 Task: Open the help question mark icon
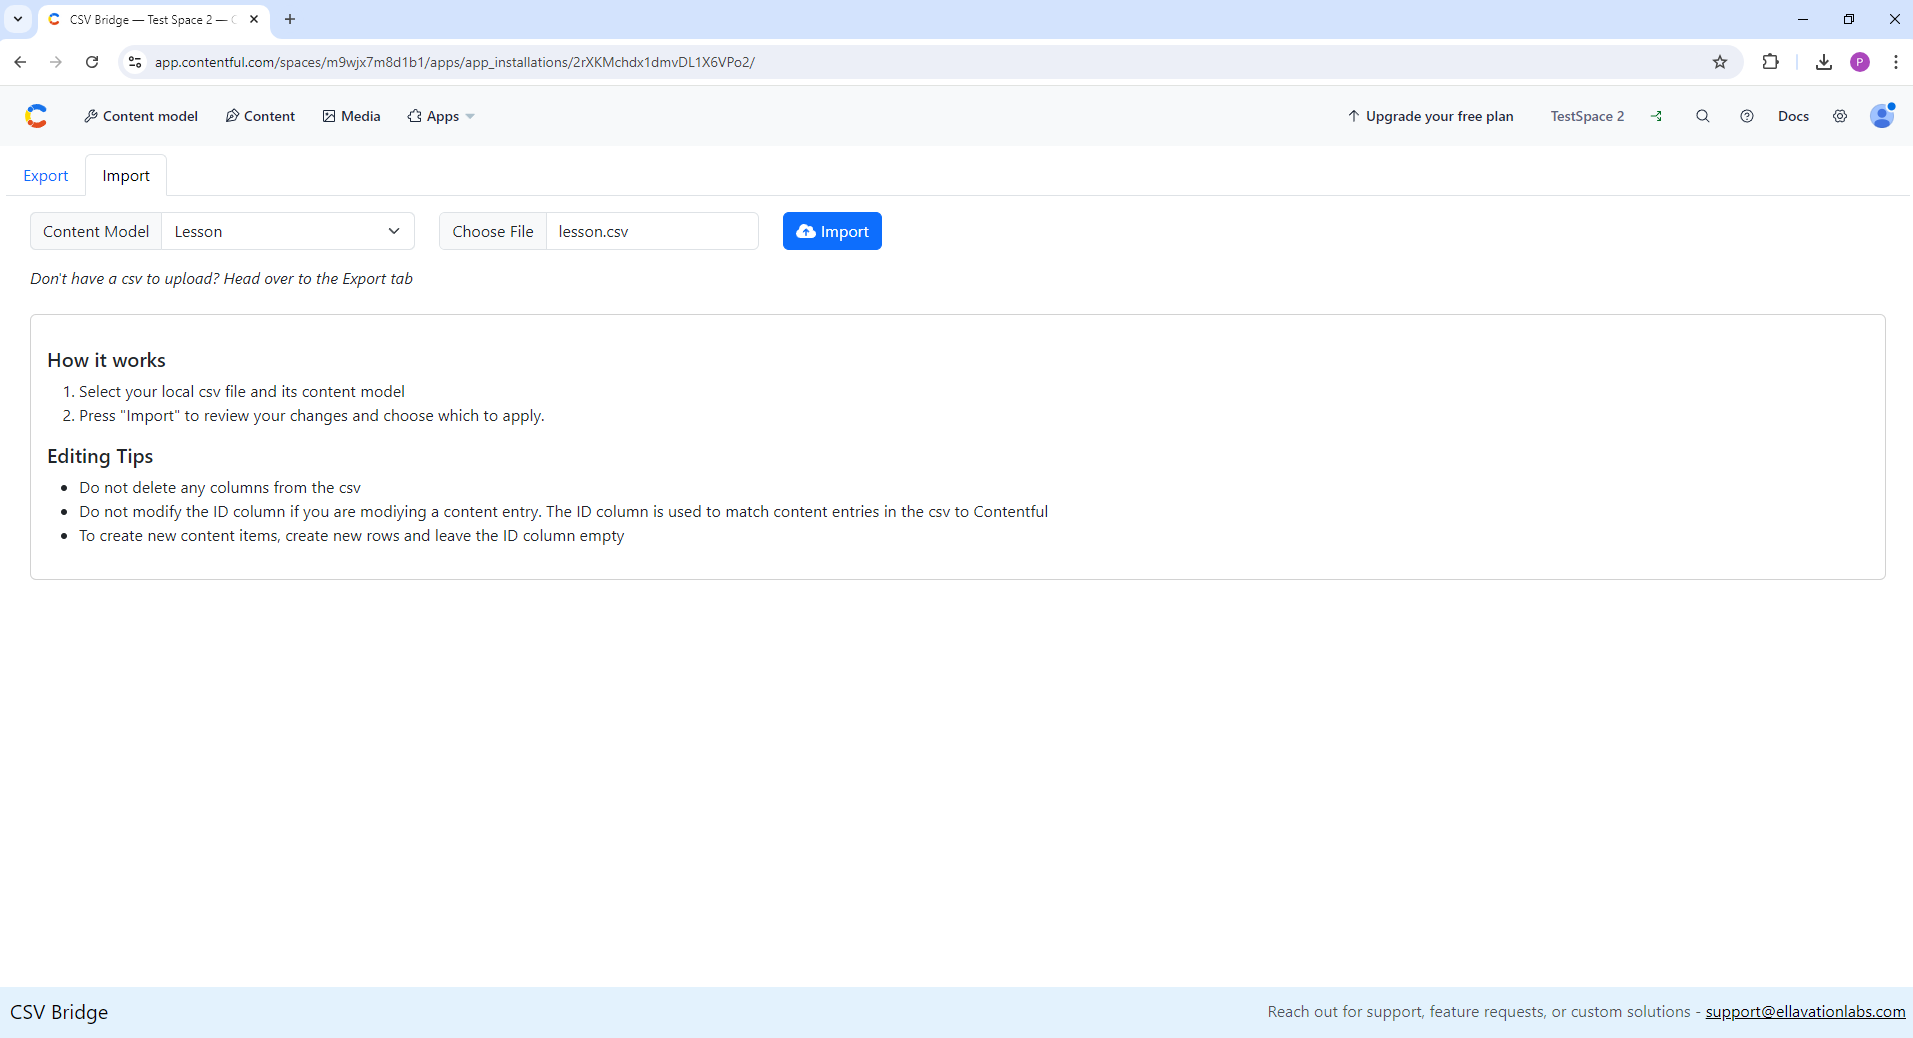pyautogui.click(x=1747, y=116)
